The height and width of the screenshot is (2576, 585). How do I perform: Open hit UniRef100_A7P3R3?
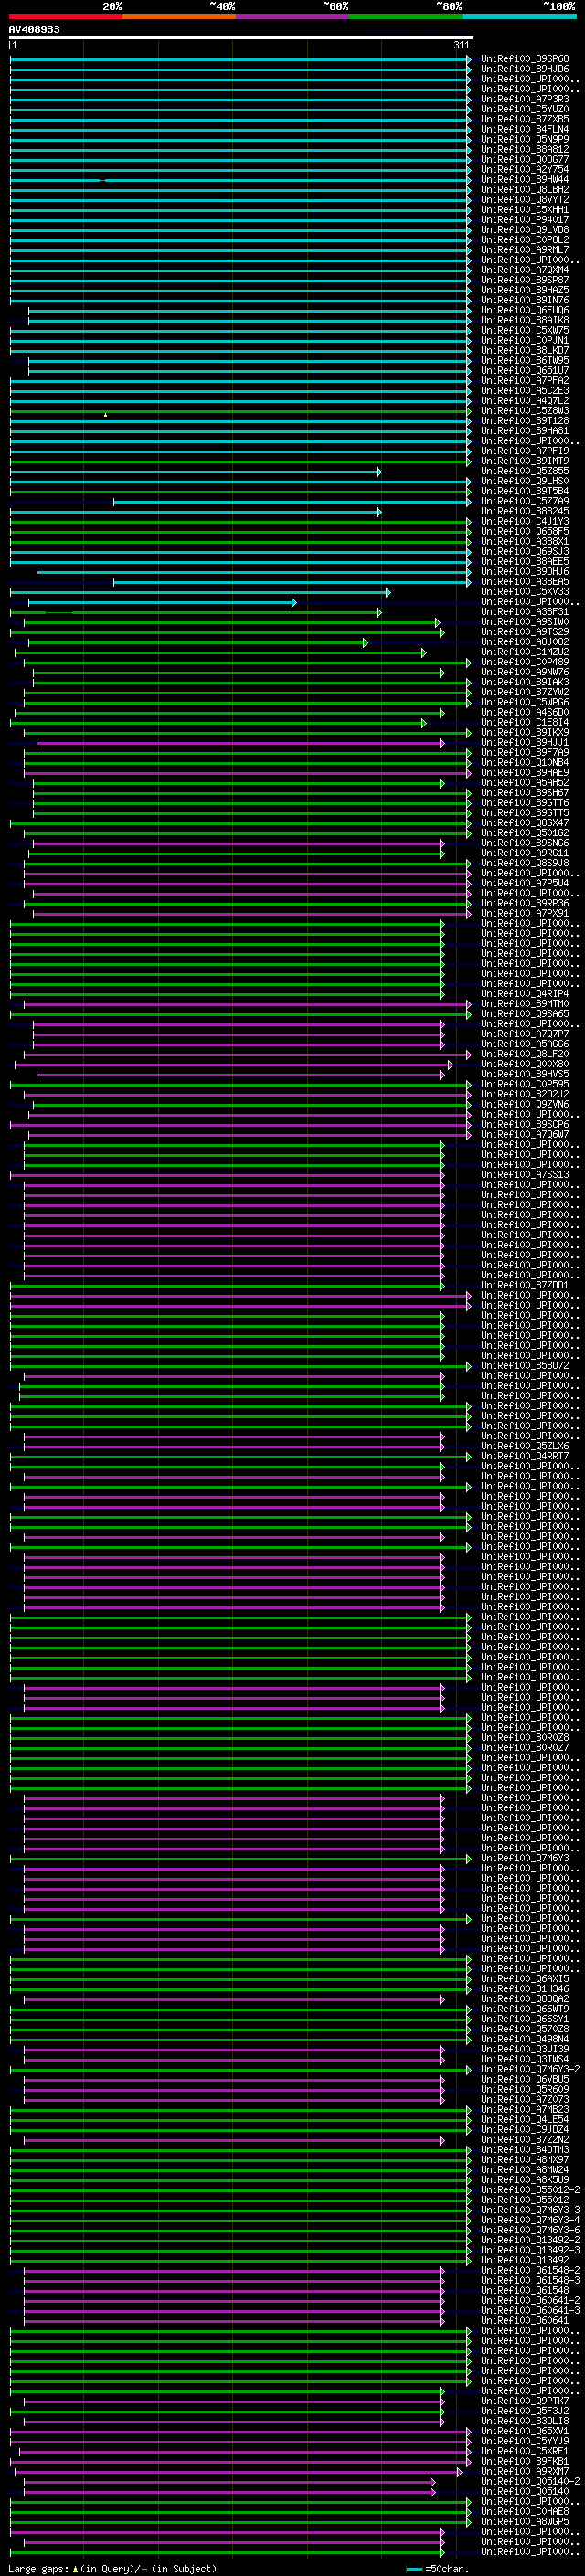[524, 99]
